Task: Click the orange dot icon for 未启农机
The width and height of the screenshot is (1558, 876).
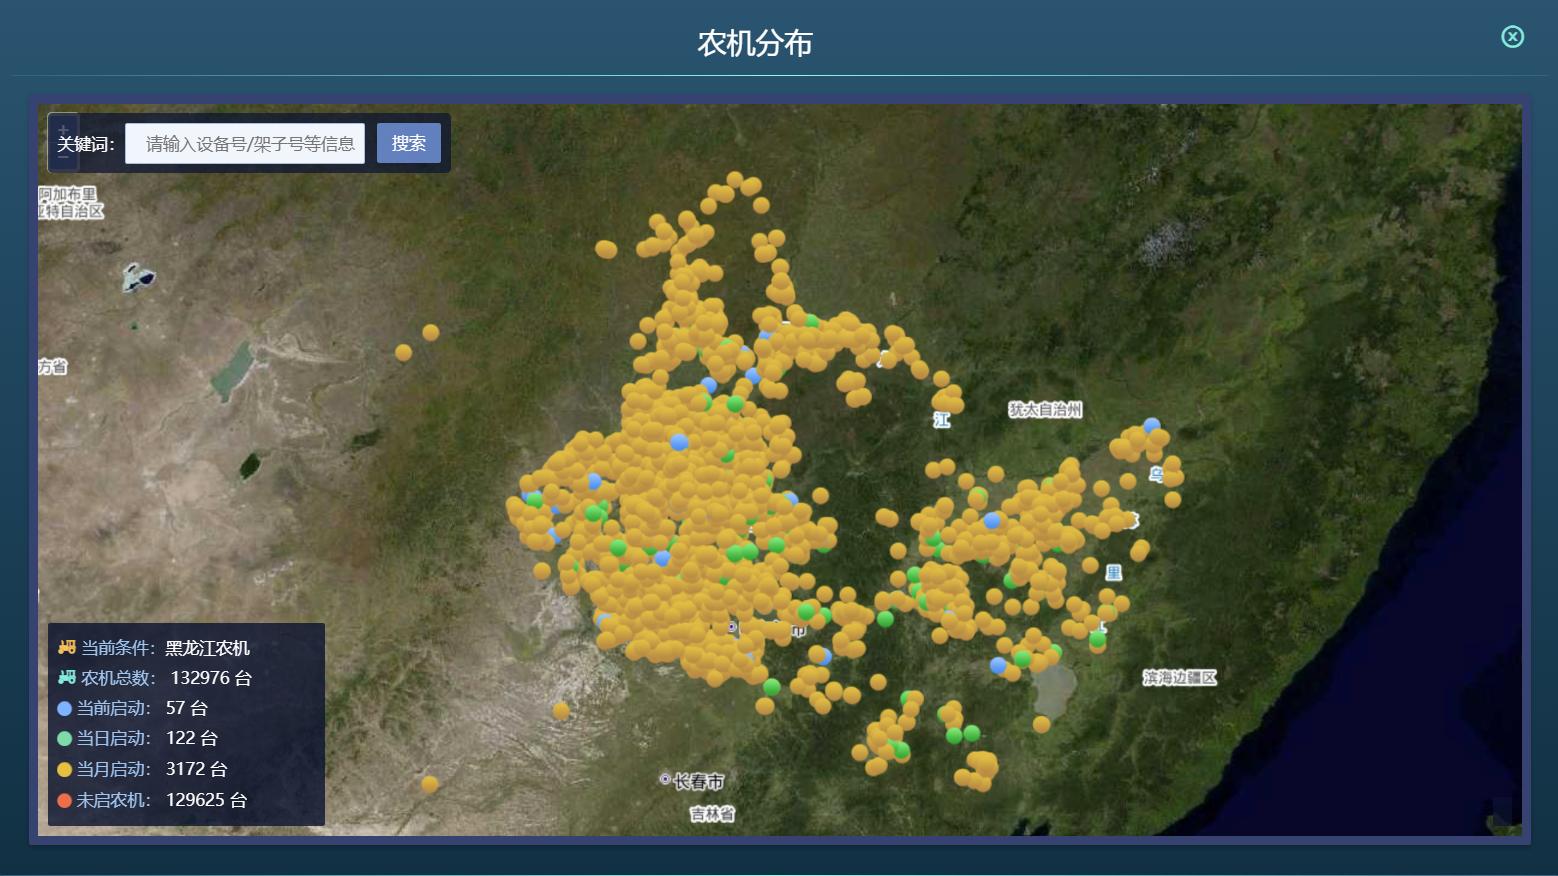Action: tap(63, 800)
